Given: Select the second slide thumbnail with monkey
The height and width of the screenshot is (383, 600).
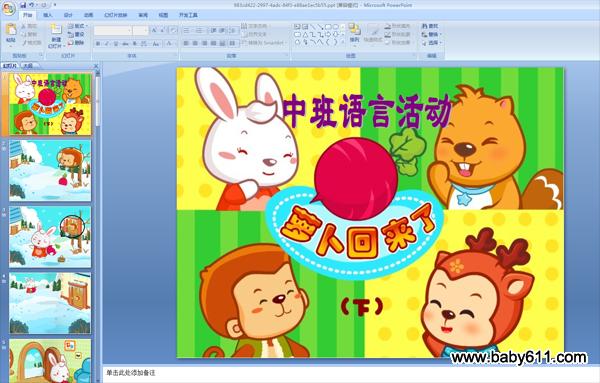Looking at the screenshot, I should coord(50,170).
